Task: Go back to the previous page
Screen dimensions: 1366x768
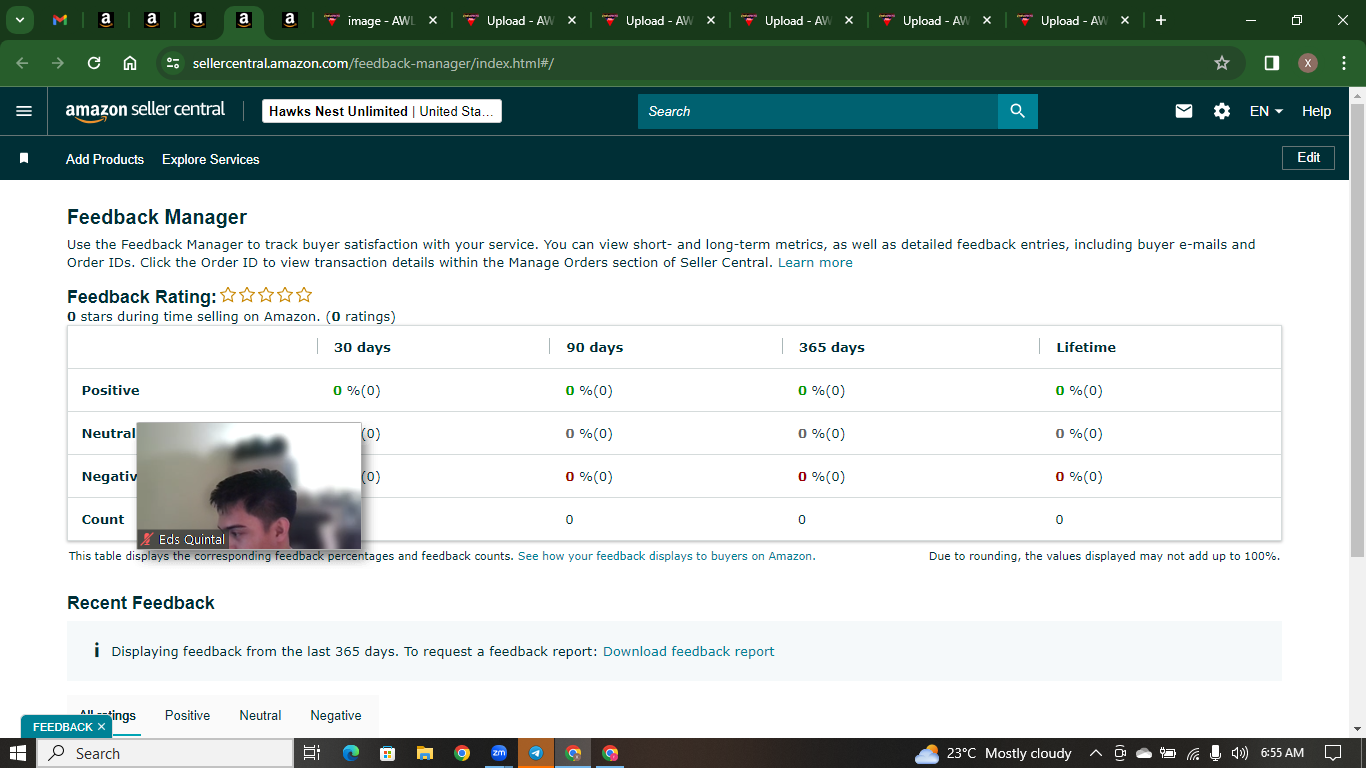Action: (23, 63)
